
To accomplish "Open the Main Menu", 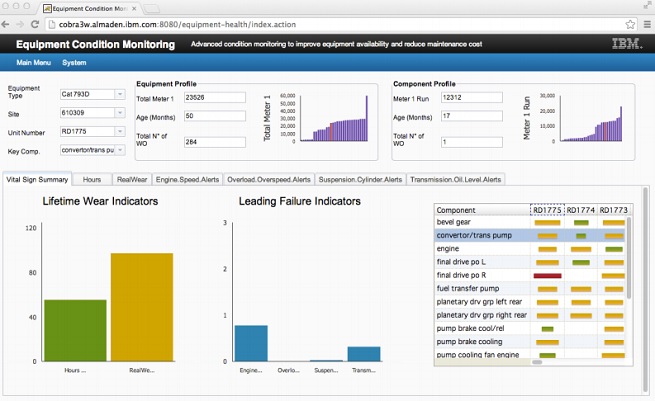I will pos(33,63).
